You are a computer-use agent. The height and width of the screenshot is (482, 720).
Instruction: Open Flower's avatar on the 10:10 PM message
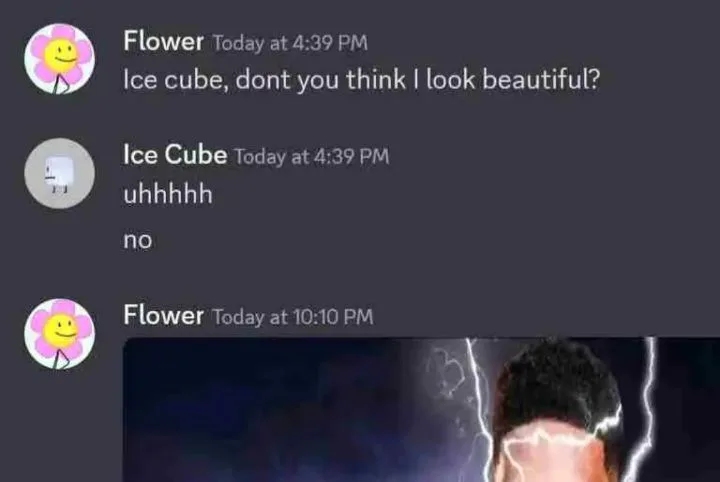[60, 334]
